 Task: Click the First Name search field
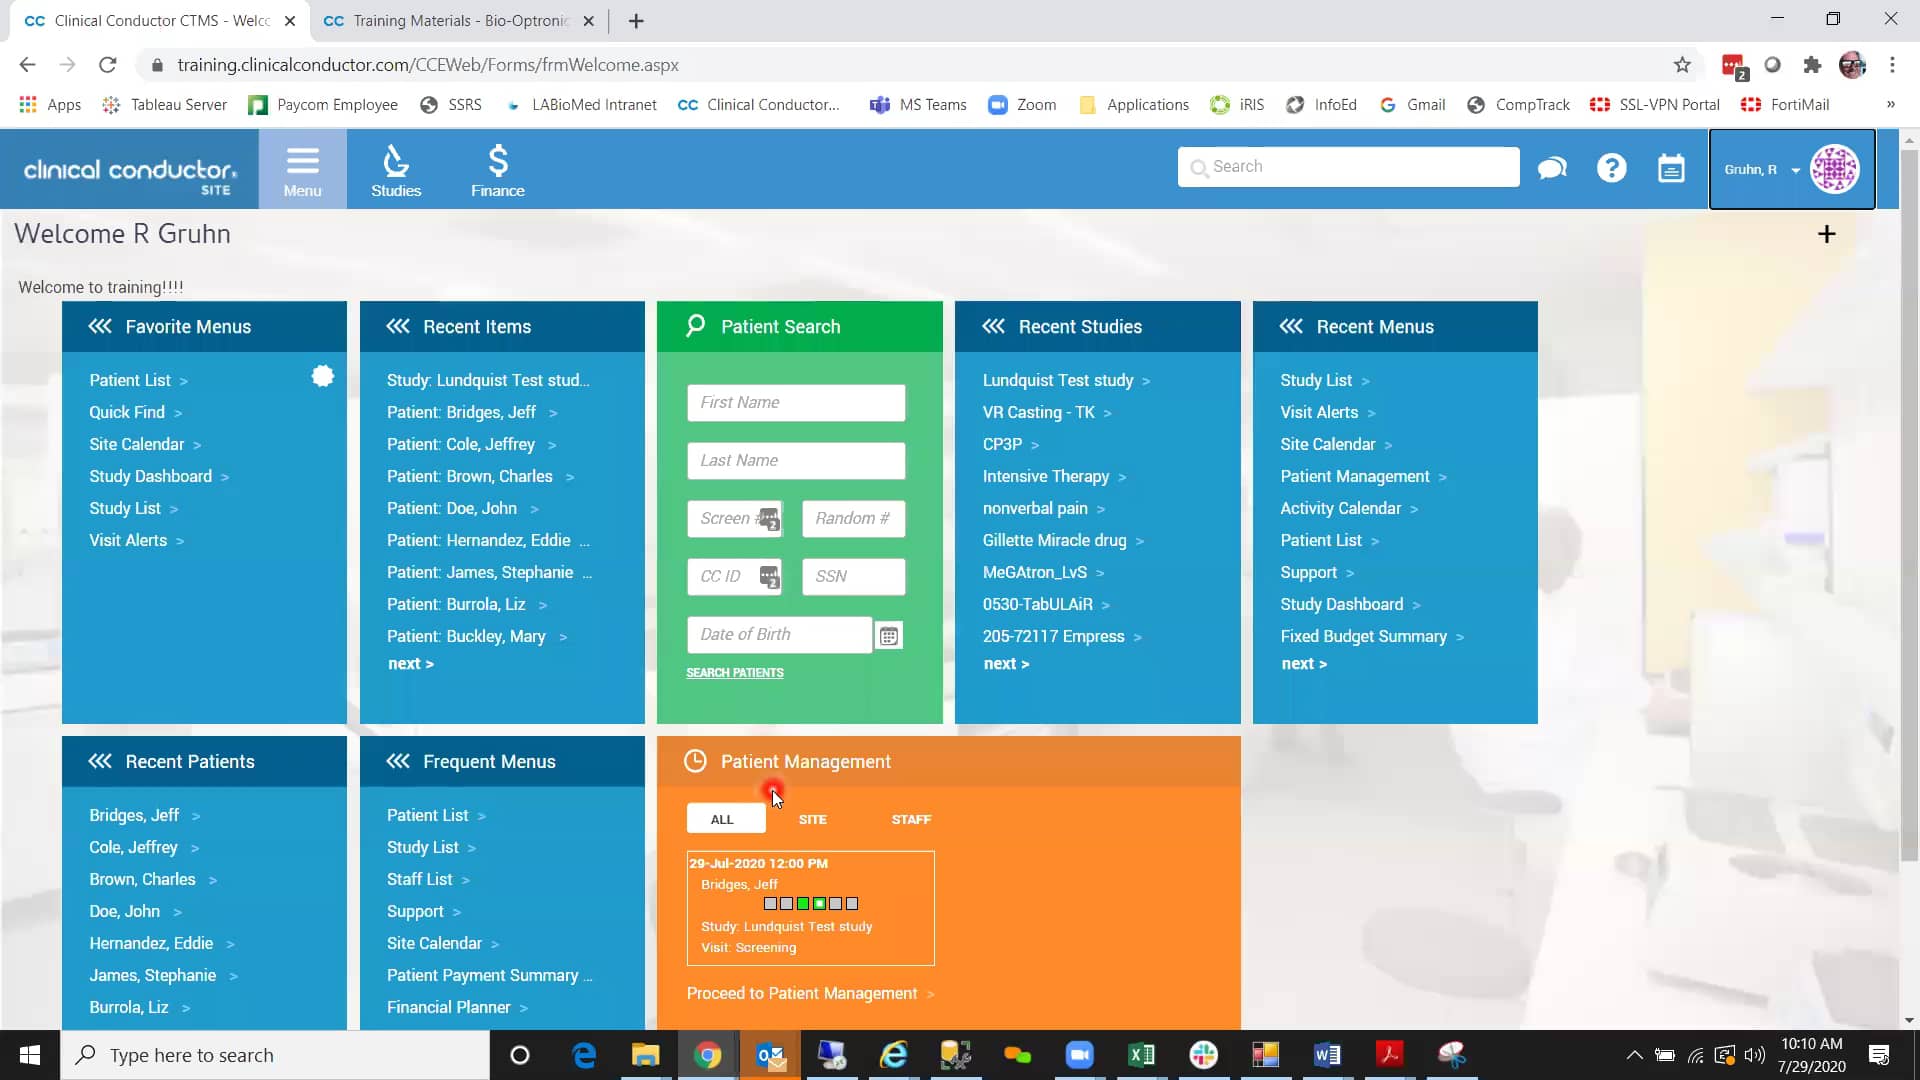(x=795, y=402)
